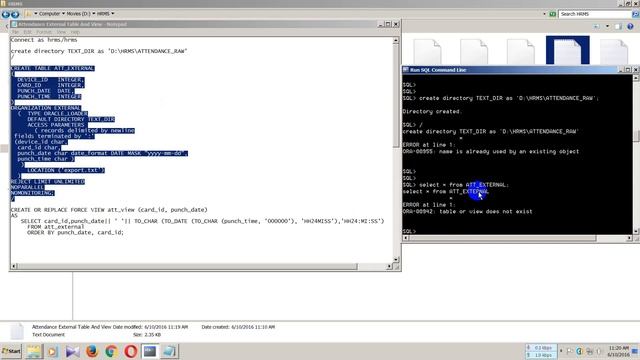Click the change view icon in Explorer toolbar

(597, 27)
